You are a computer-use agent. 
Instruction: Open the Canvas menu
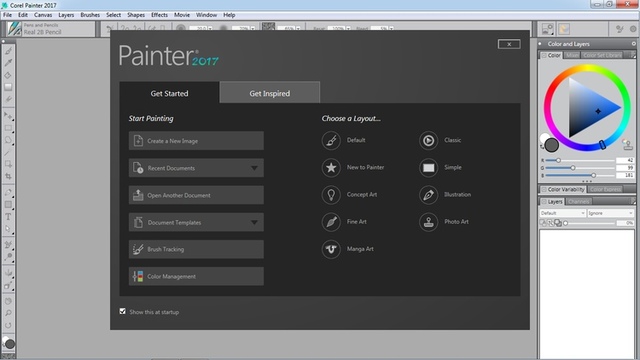[x=43, y=15]
